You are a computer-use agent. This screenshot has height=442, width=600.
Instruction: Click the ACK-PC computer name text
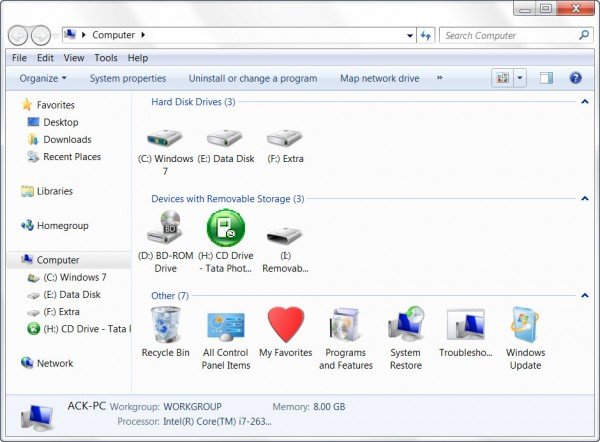tap(86, 406)
